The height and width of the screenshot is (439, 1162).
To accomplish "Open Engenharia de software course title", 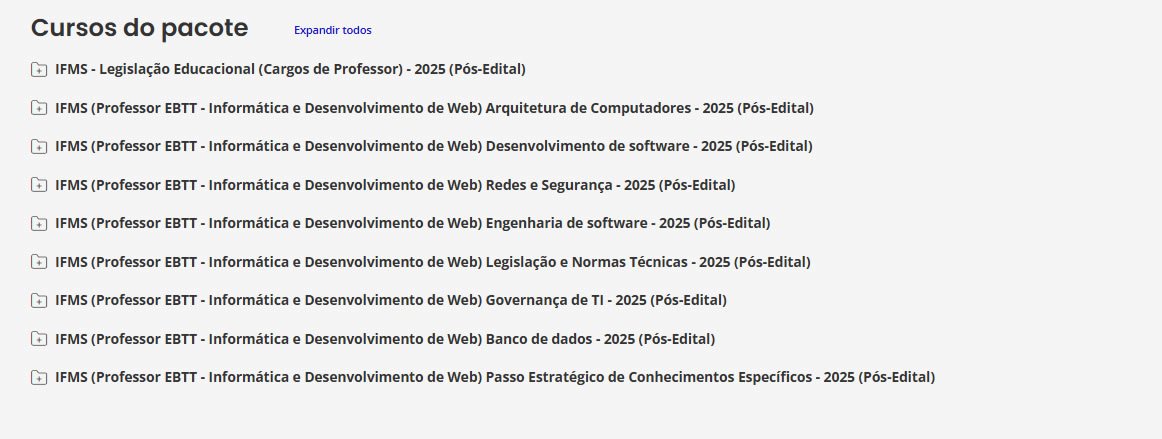I will point(413,223).
